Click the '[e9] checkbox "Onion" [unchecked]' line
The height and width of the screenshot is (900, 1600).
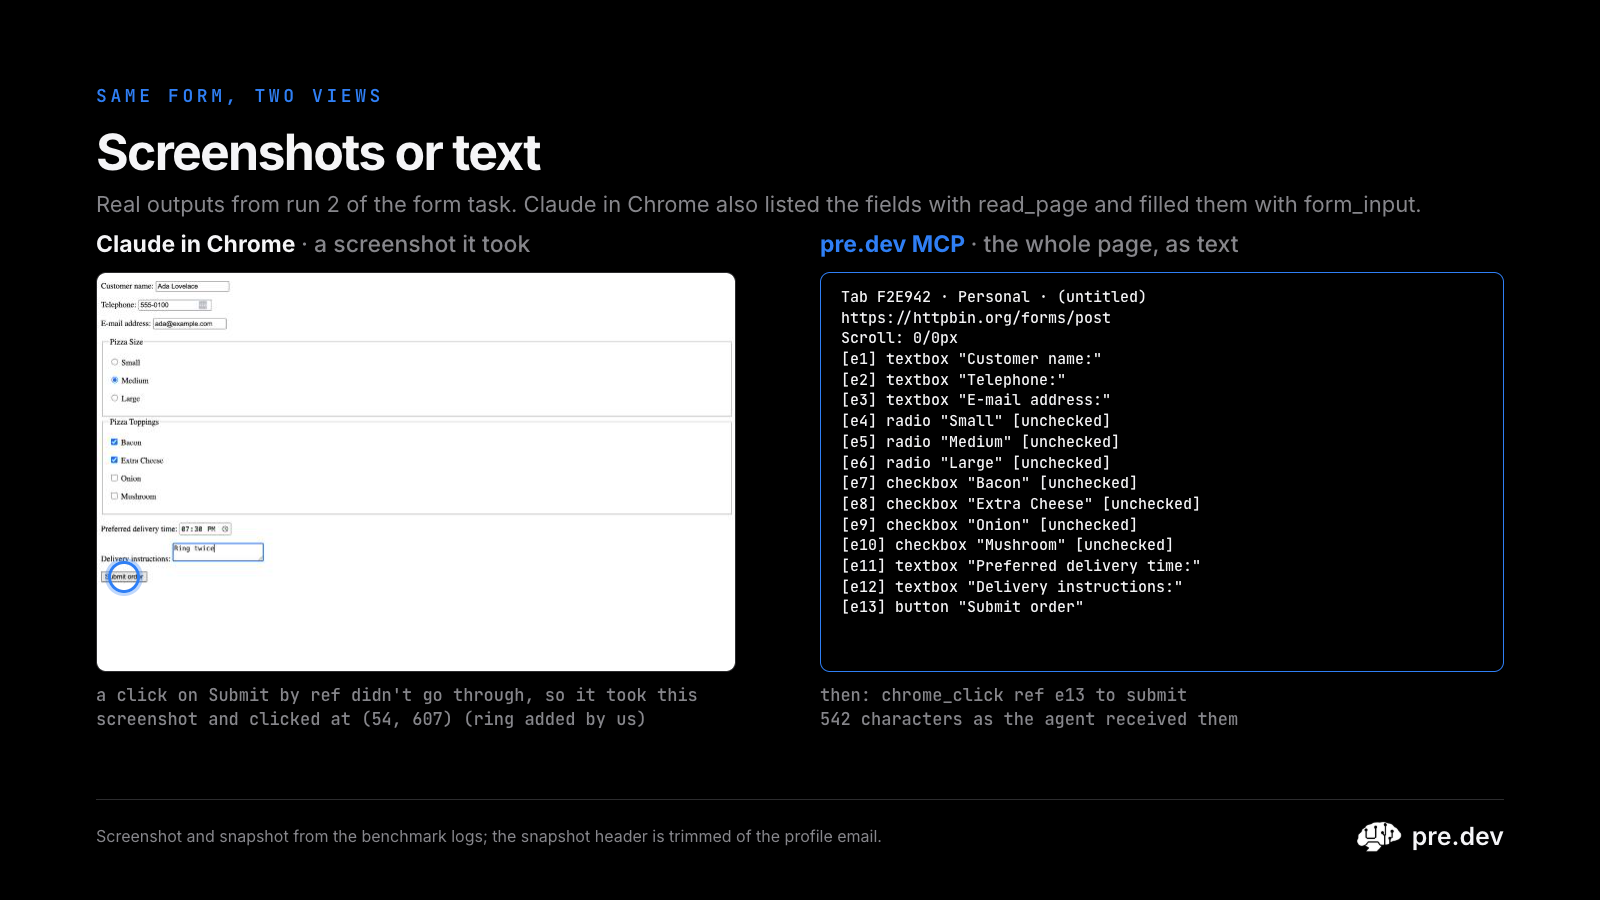point(989,525)
